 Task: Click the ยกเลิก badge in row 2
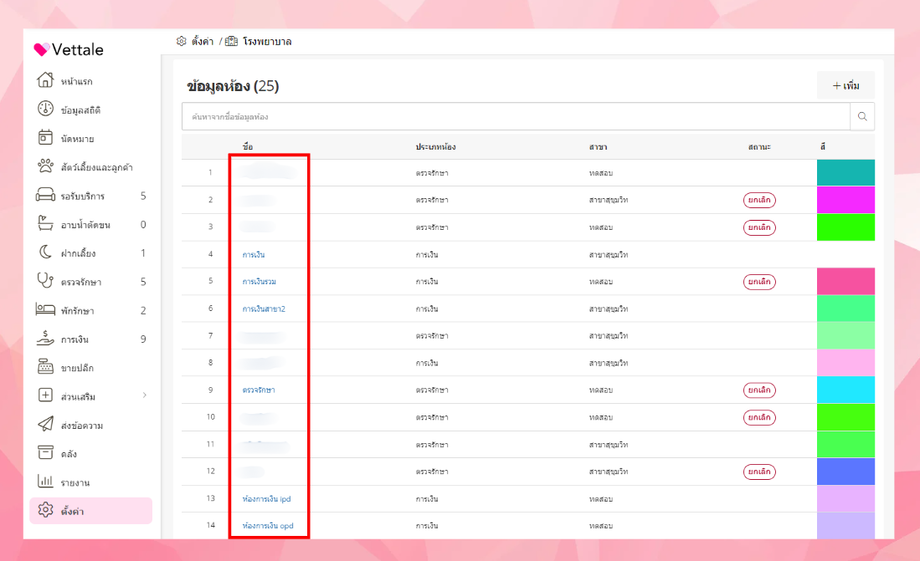759,200
